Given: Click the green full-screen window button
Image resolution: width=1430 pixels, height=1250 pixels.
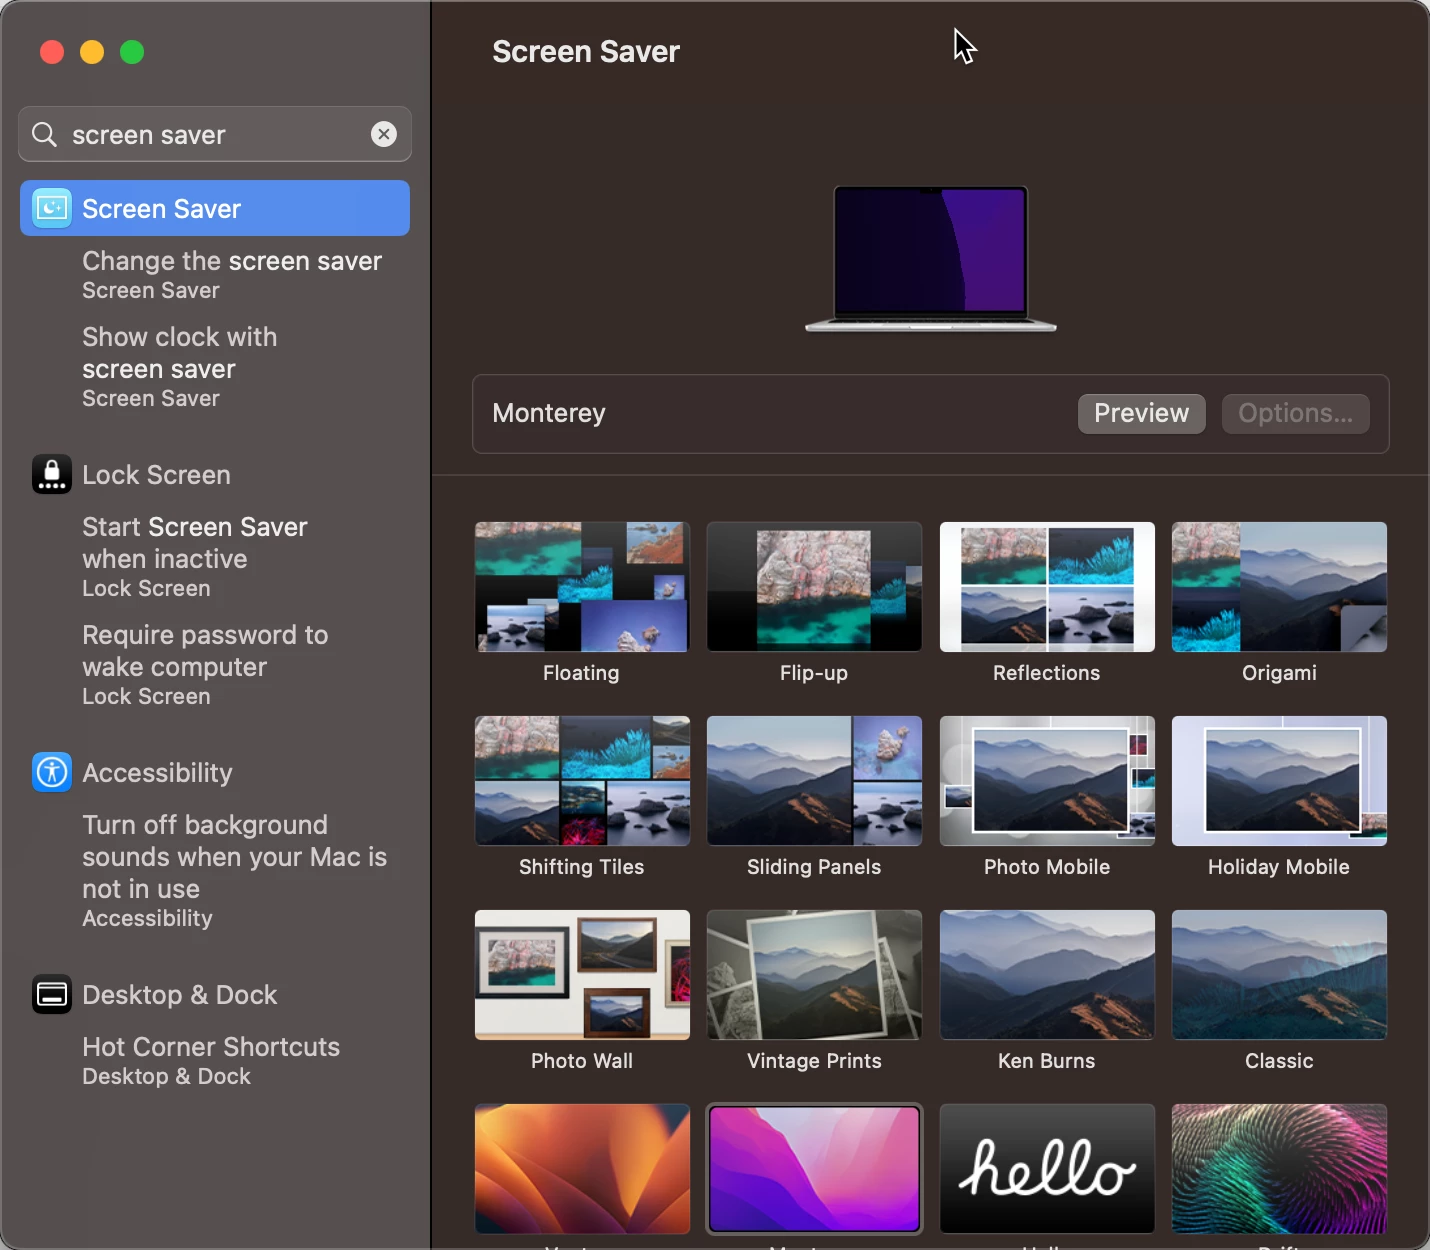Looking at the screenshot, I should [x=132, y=52].
